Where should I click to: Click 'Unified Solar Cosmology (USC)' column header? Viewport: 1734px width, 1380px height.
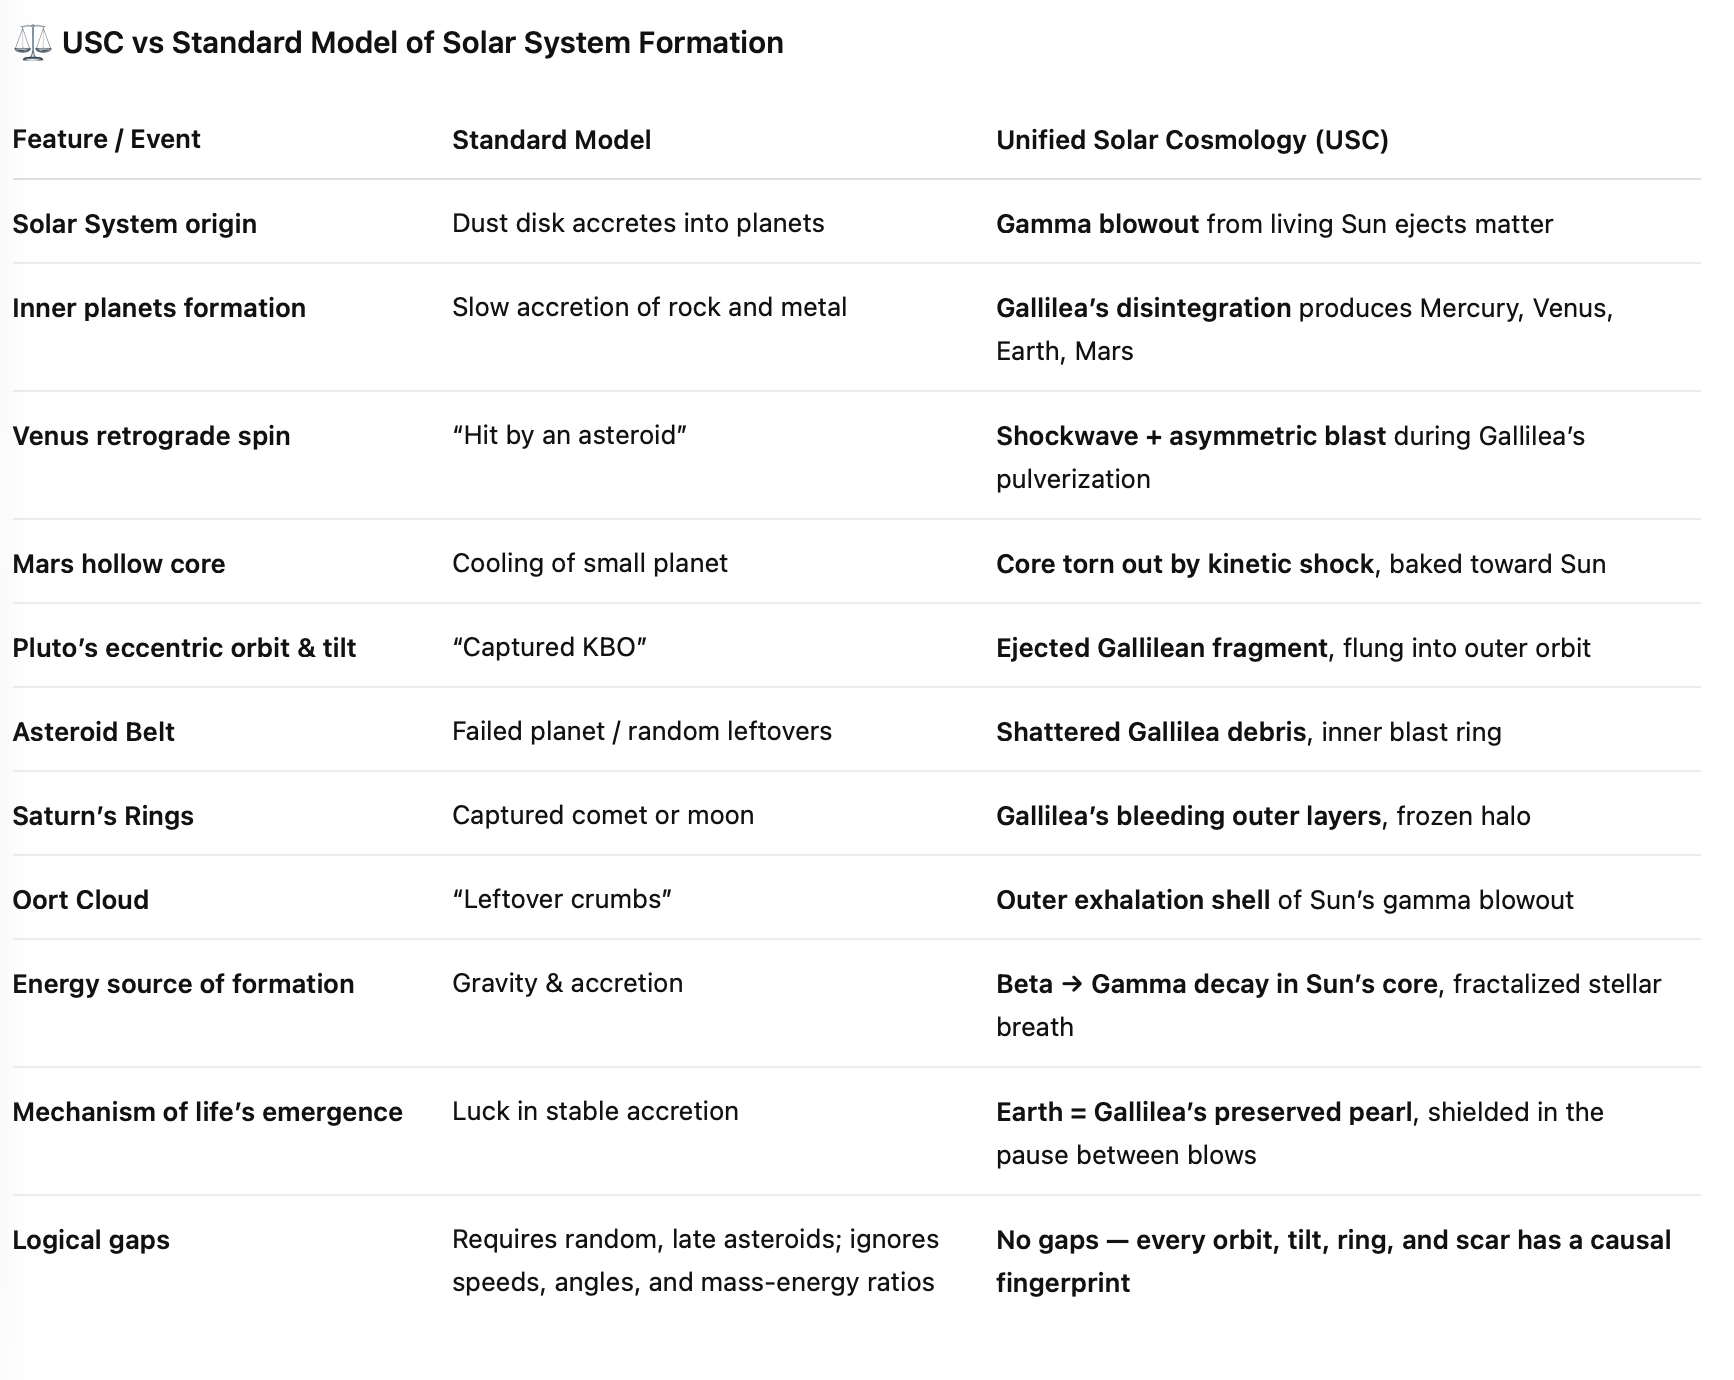[x=1192, y=140]
